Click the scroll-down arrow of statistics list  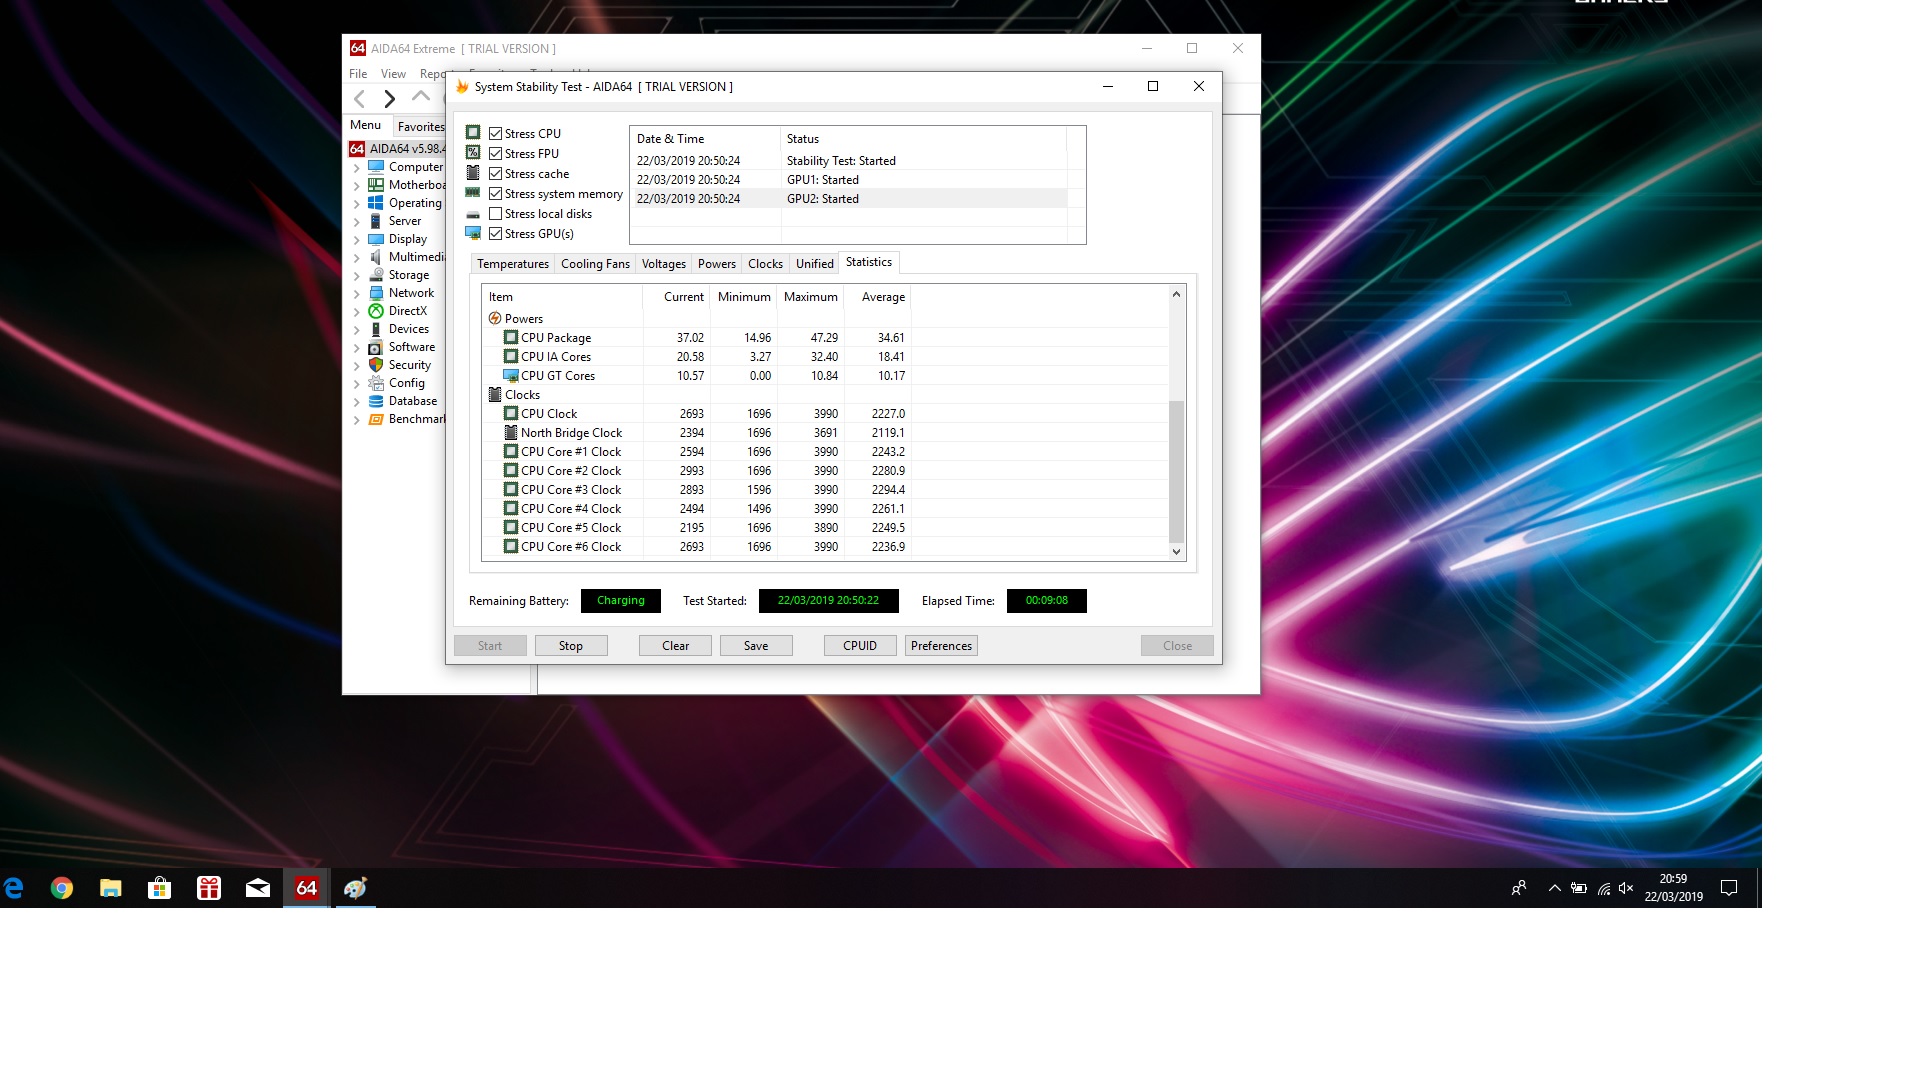coord(1176,551)
